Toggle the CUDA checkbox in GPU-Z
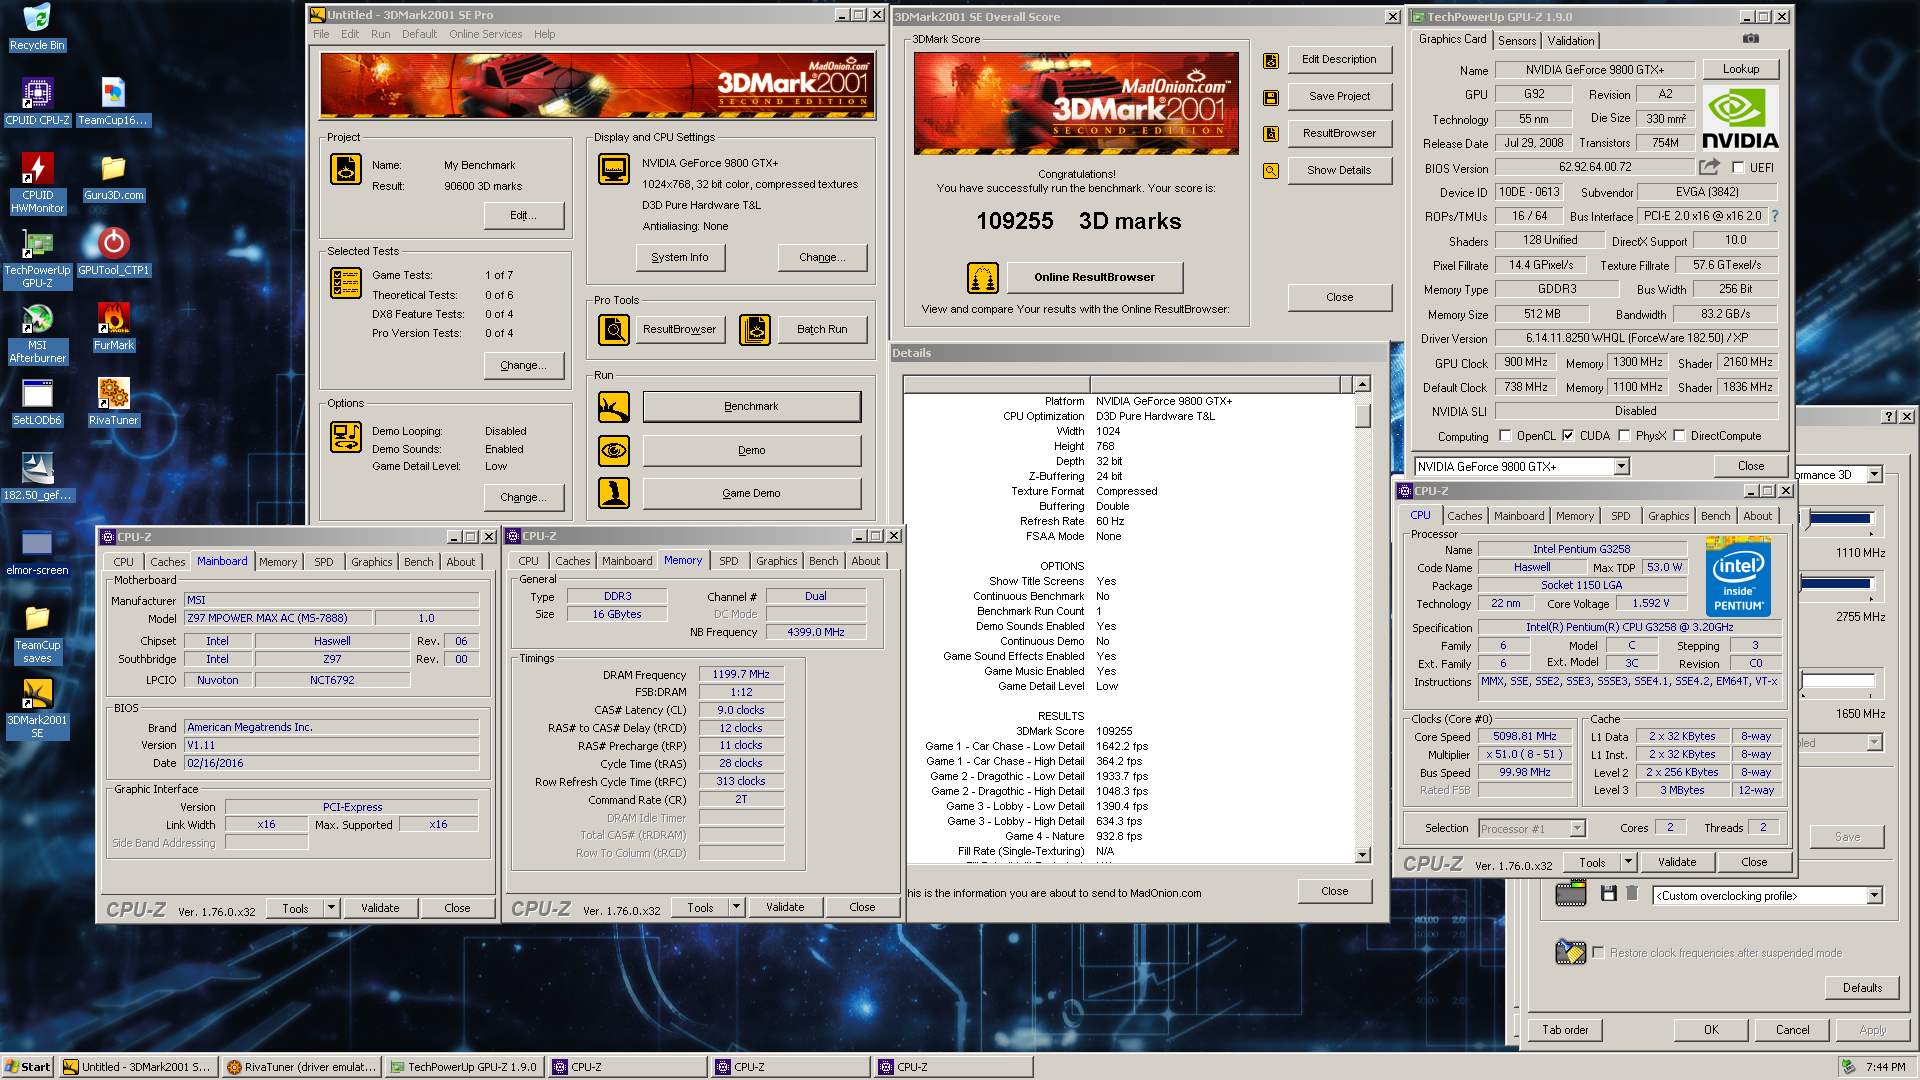Screen dimensions: 1920x1080 point(1568,436)
